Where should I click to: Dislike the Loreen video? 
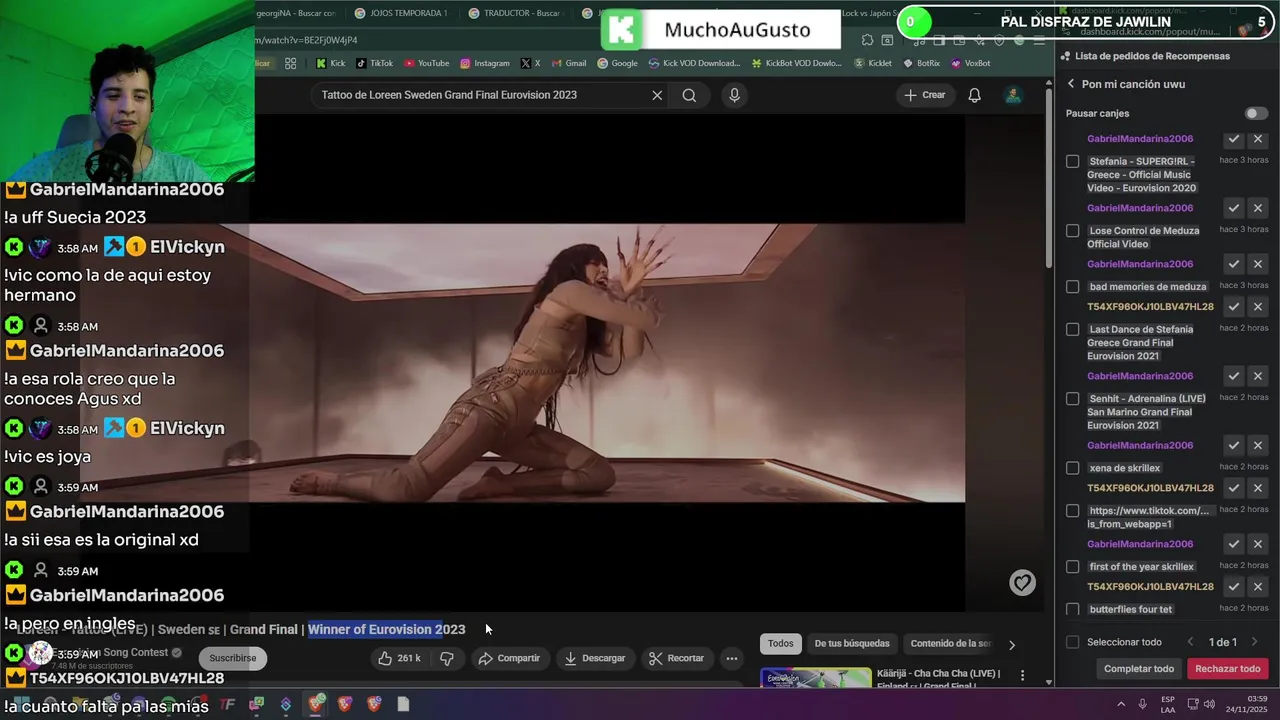pyautogui.click(x=447, y=658)
